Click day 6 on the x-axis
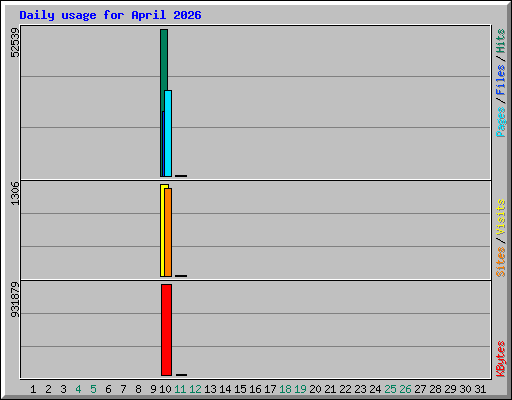This screenshot has width=512, height=400. point(108,389)
